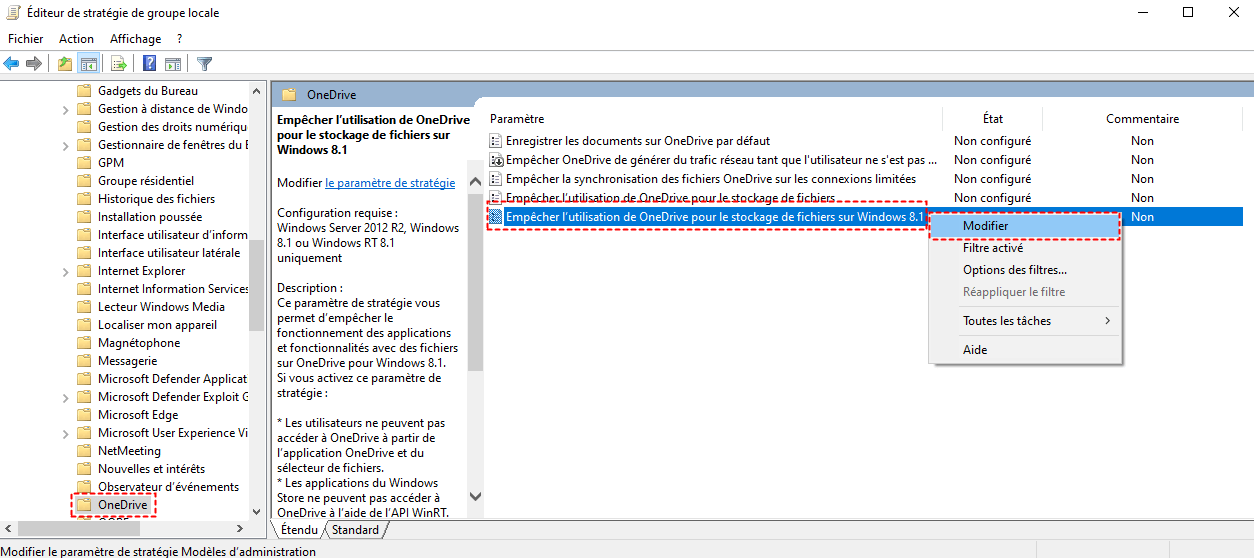Select 'Empêcher l'utilisation de OneDrive ... sur Windows 8.1' row
Image resolution: width=1254 pixels, height=558 pixels.
(x=865, y=217)
